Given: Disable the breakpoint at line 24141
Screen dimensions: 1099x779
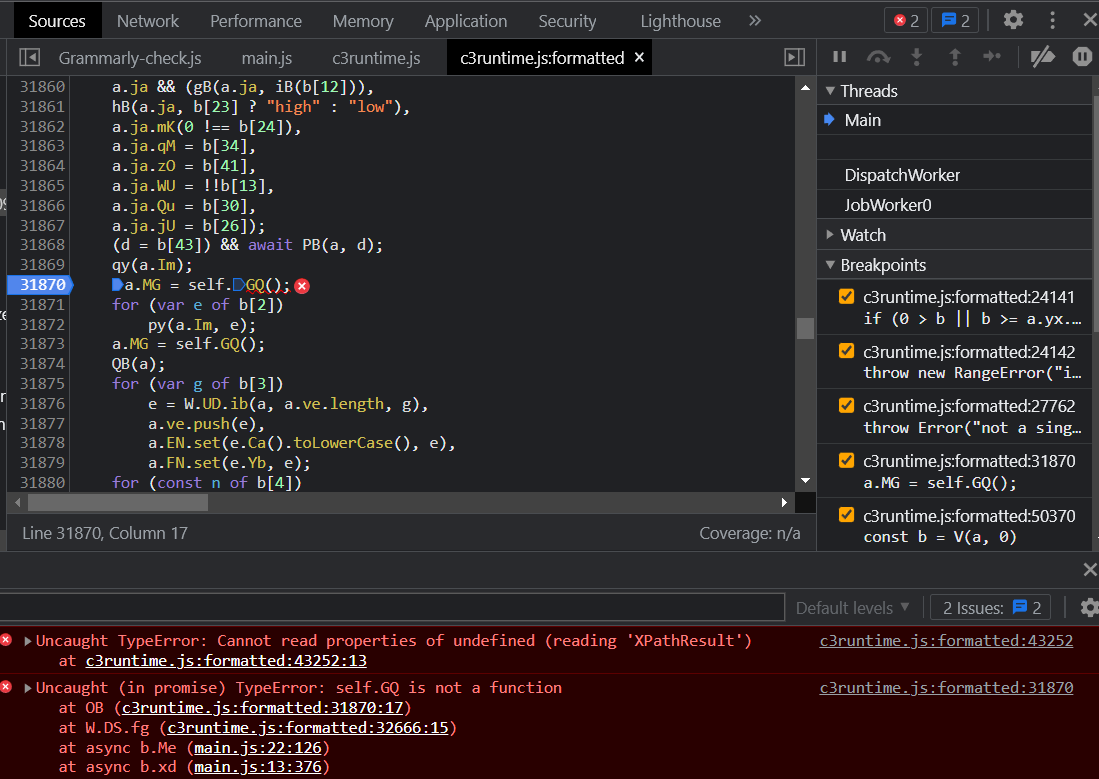Looking at the screenshot, I should [845, 296].
